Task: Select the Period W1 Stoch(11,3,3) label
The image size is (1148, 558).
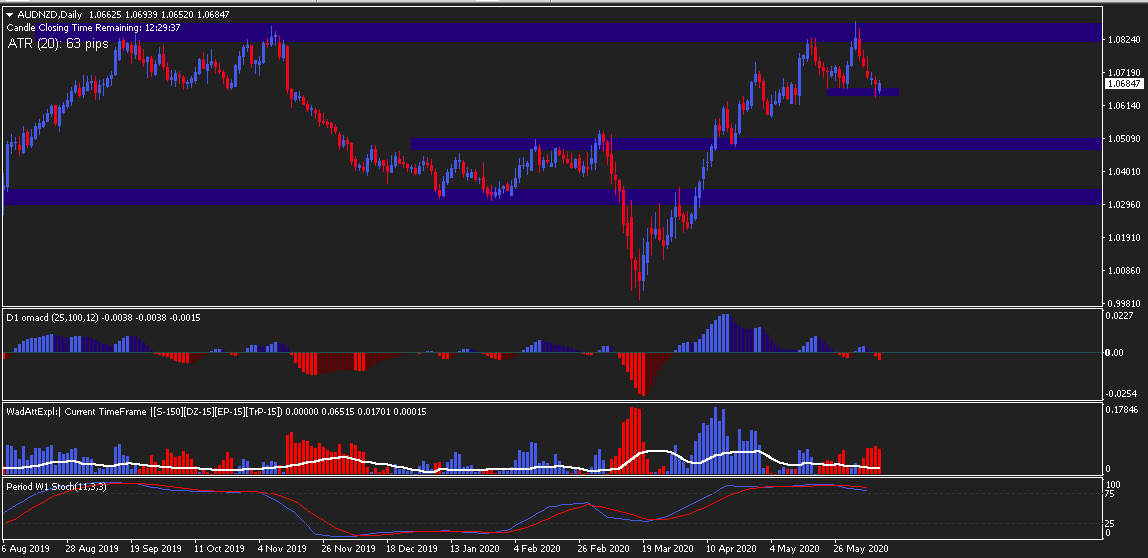Action: [x=56, y=486]
